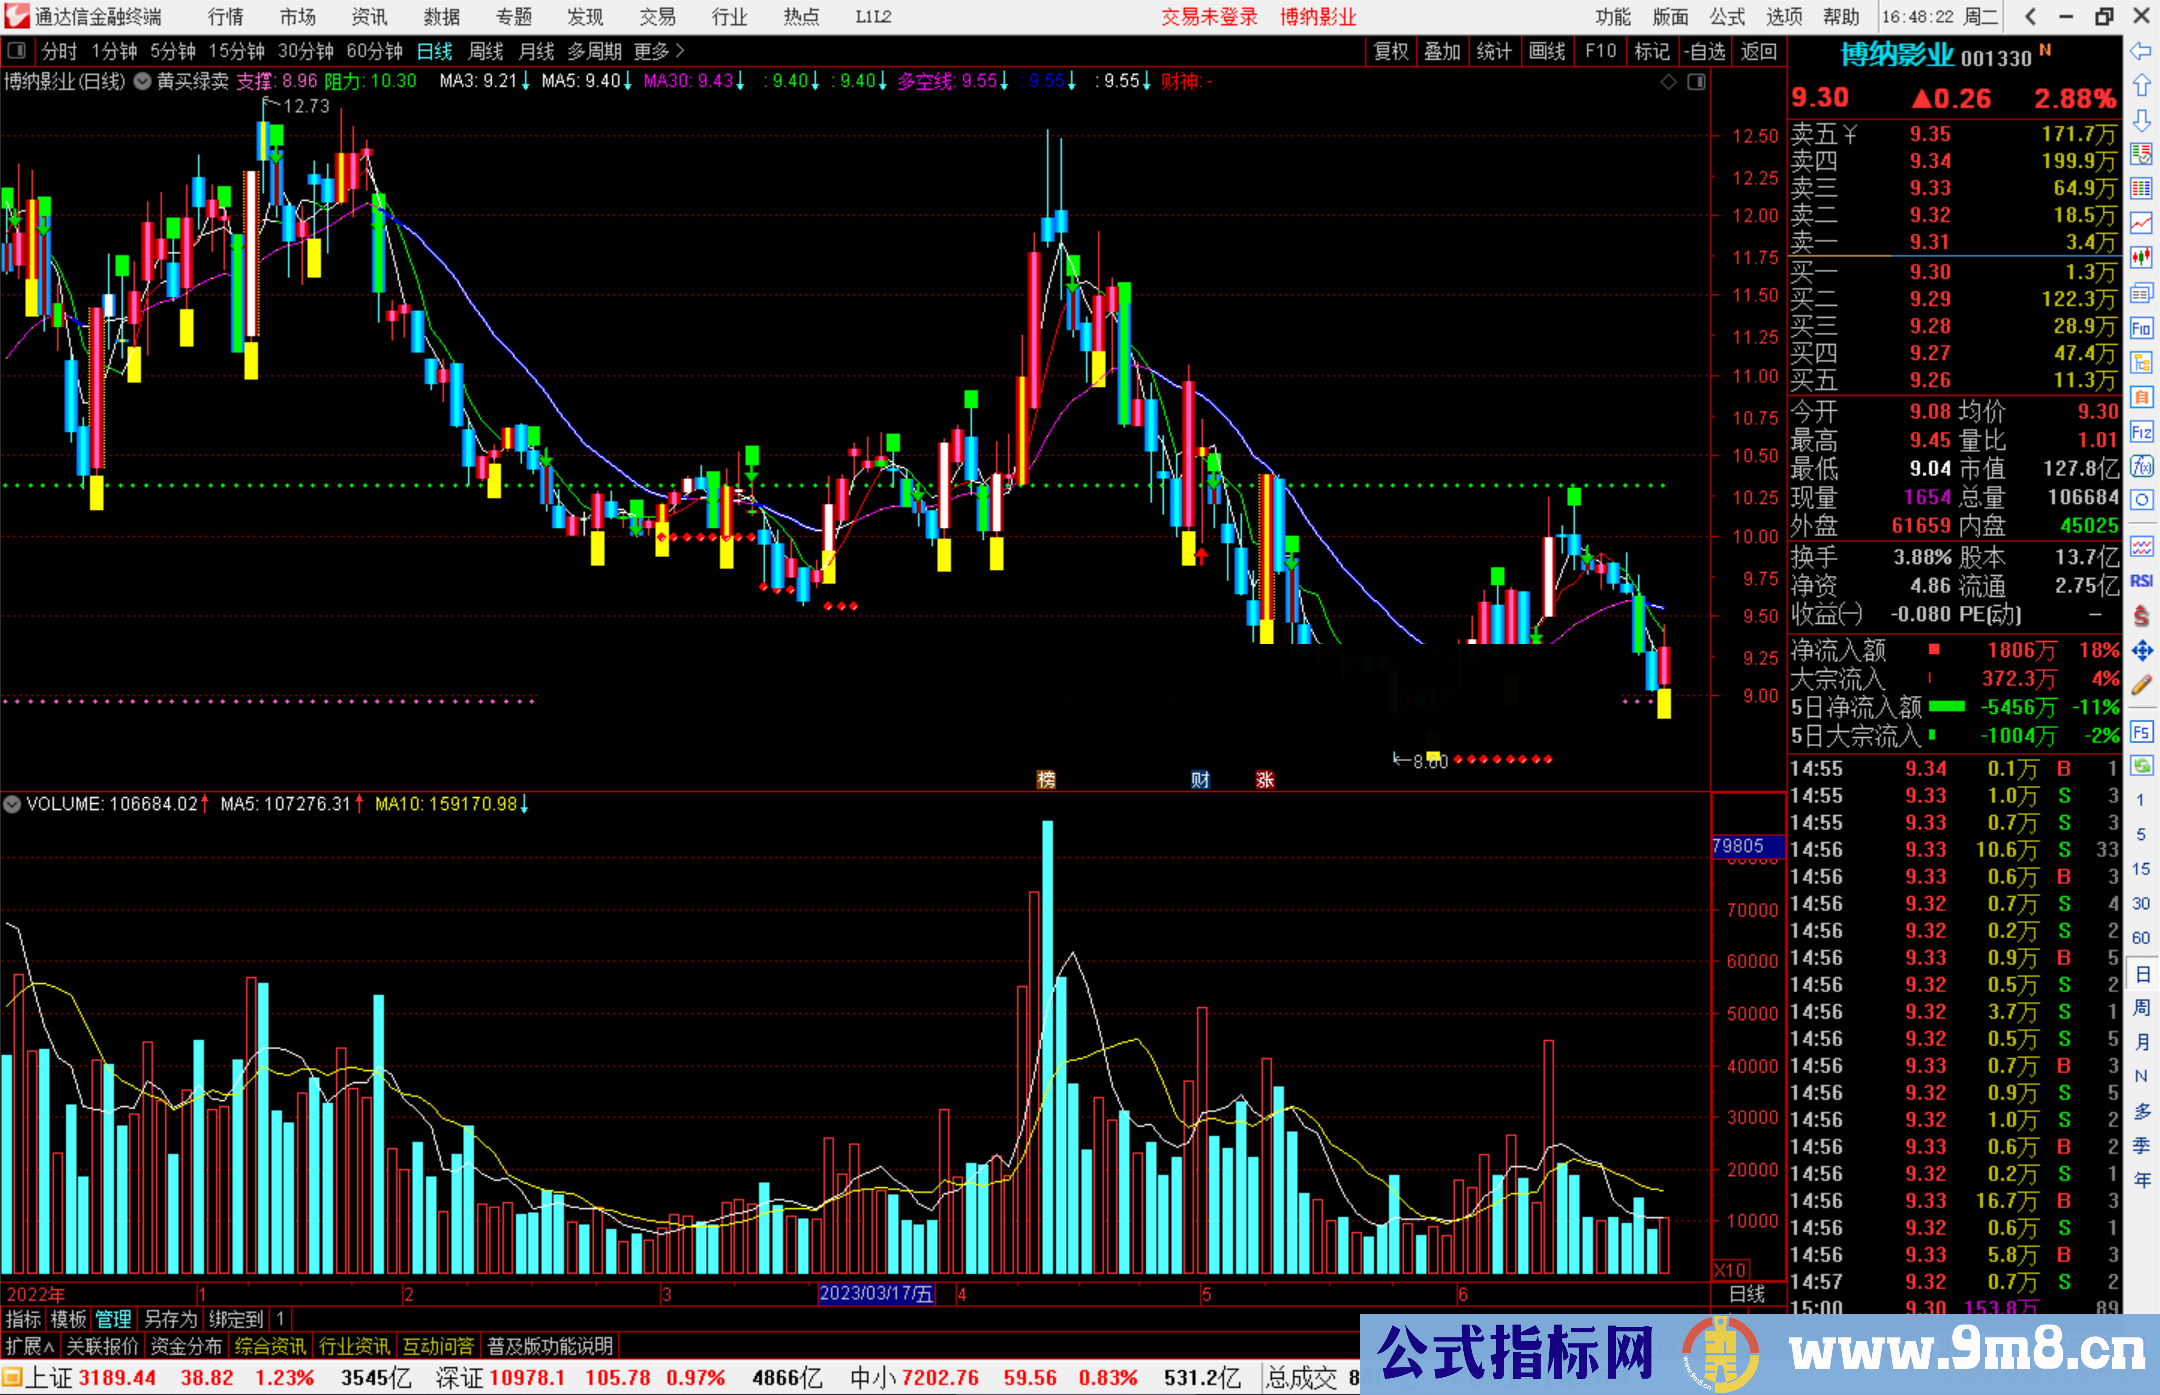Screen dimensions: 2160x1395
Task: Click the 2023/03/17 date marker on timeline
Action: [876, 1294]
